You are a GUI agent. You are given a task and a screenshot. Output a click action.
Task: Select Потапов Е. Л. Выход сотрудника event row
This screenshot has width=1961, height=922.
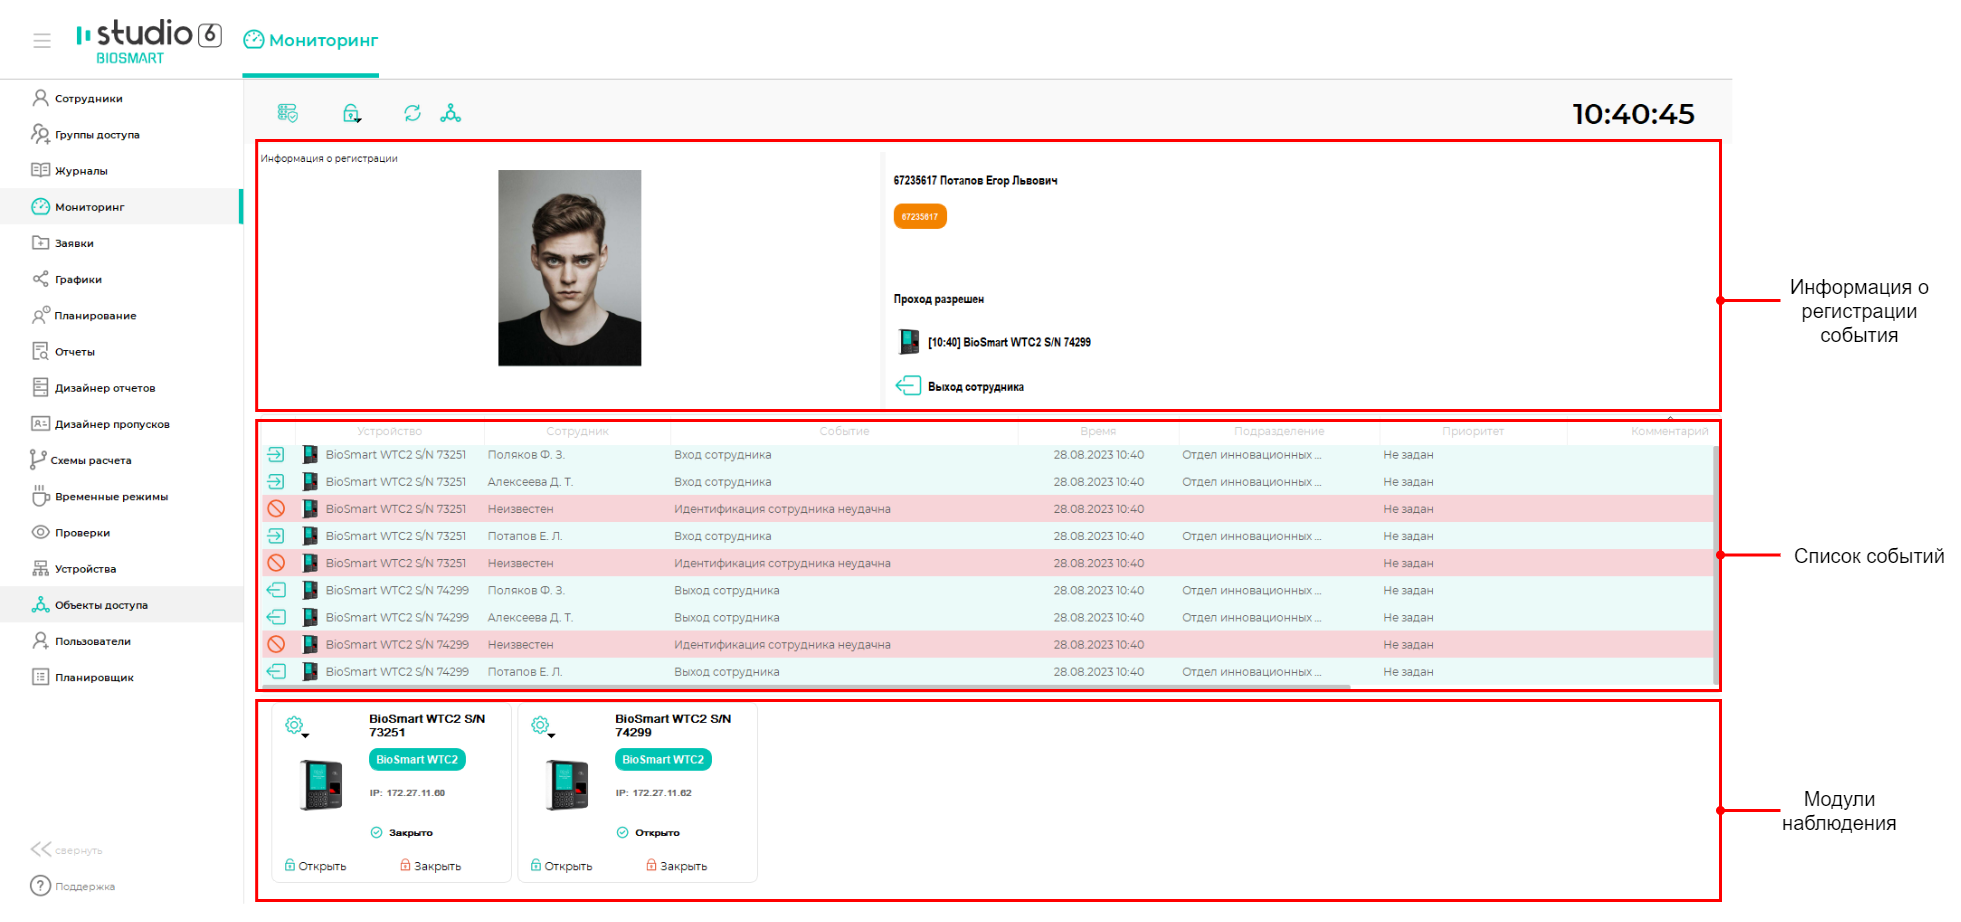(x=988, y=671)
